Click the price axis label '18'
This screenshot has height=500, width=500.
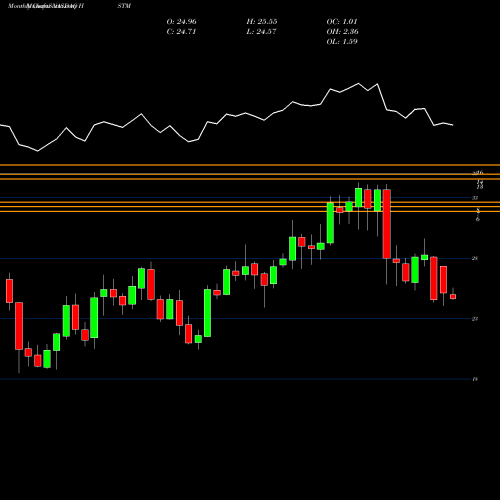pyautogui.click(x=475, y=379)
